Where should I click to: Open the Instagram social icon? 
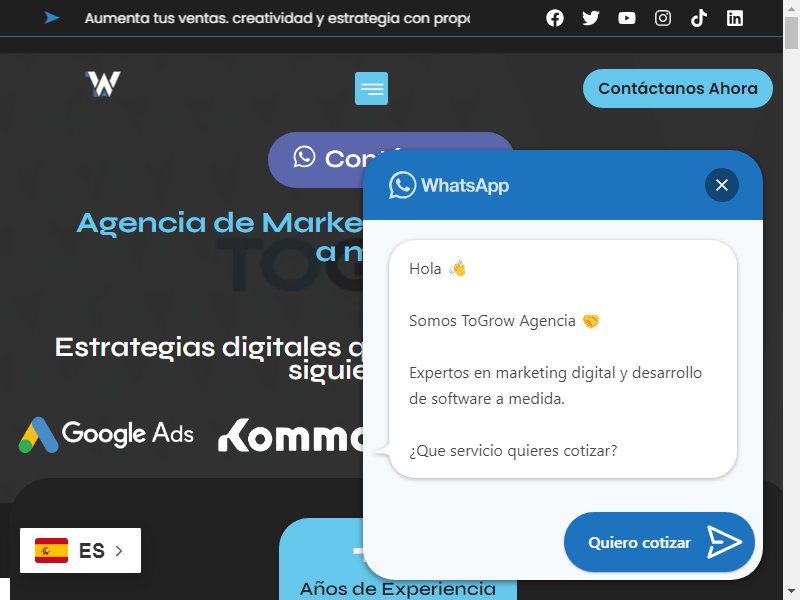[x=663, y=18]
